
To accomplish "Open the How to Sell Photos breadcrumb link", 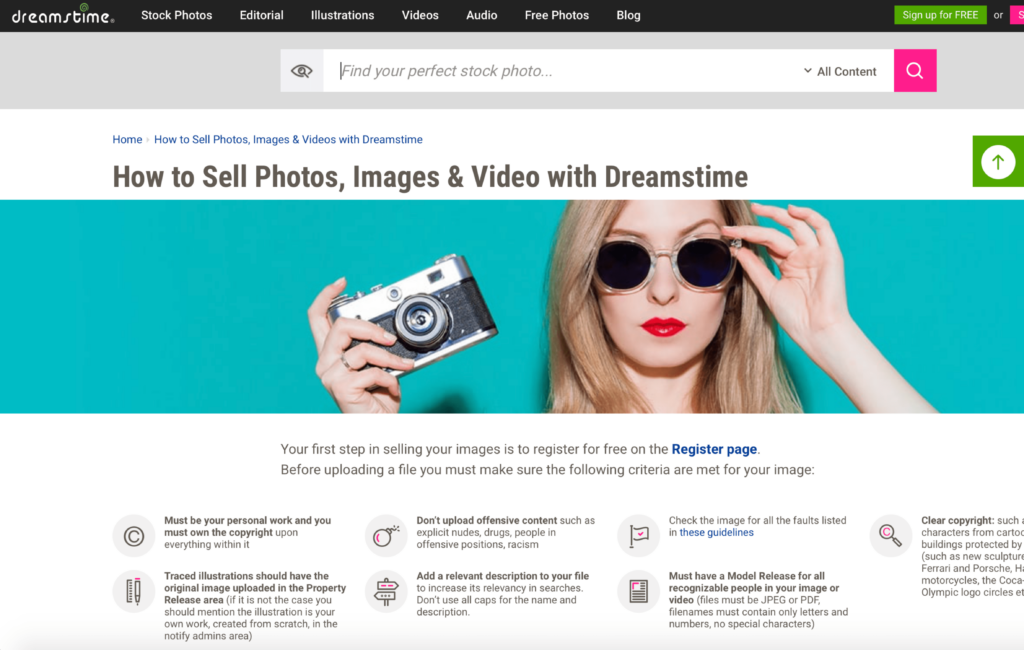I will pos(288,139).
